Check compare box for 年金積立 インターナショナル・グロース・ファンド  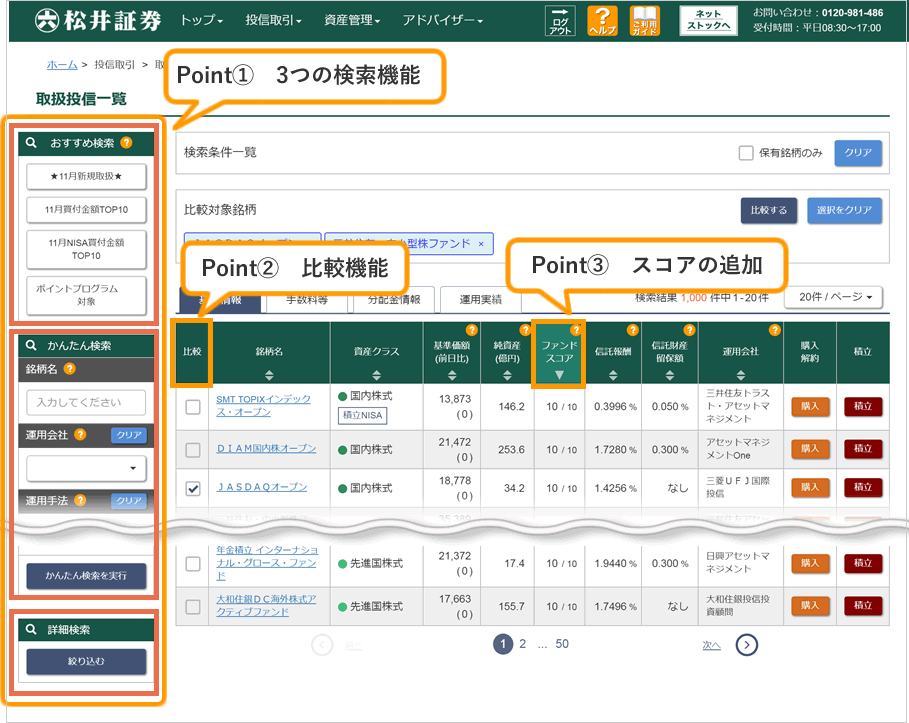coord(192,564)
